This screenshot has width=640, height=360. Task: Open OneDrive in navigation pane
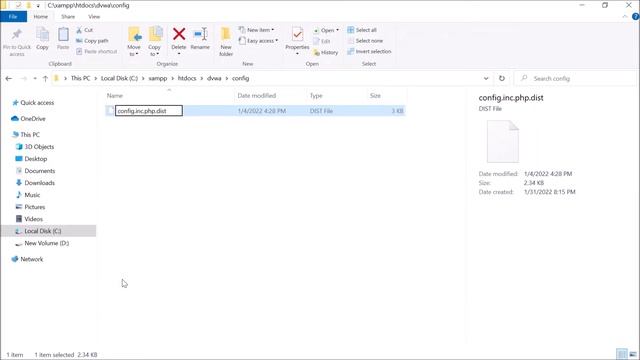(x=29, y=119)
